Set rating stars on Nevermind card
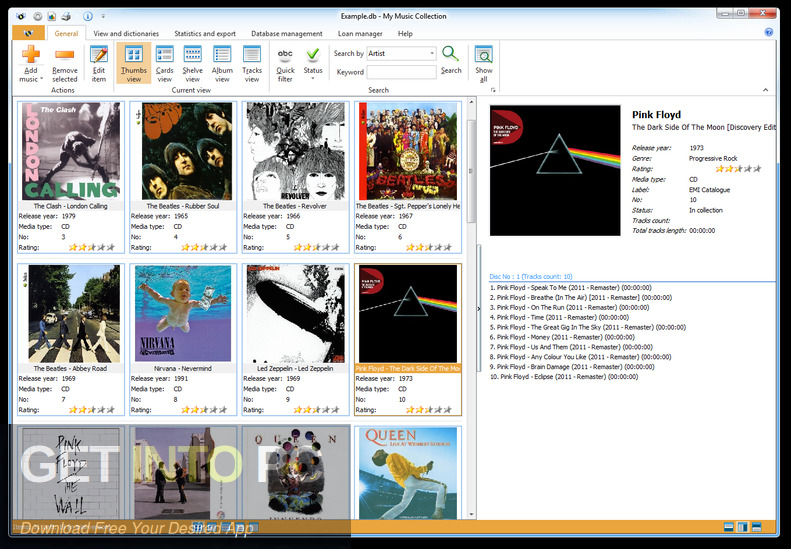Screen dimensions: 791x549 click(204, 410)
